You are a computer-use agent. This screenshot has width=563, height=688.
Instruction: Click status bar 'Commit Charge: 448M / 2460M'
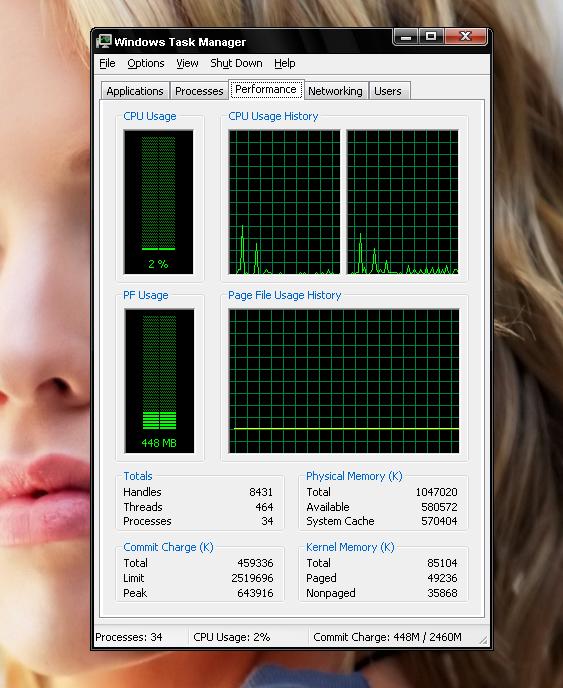coord(387,637)
